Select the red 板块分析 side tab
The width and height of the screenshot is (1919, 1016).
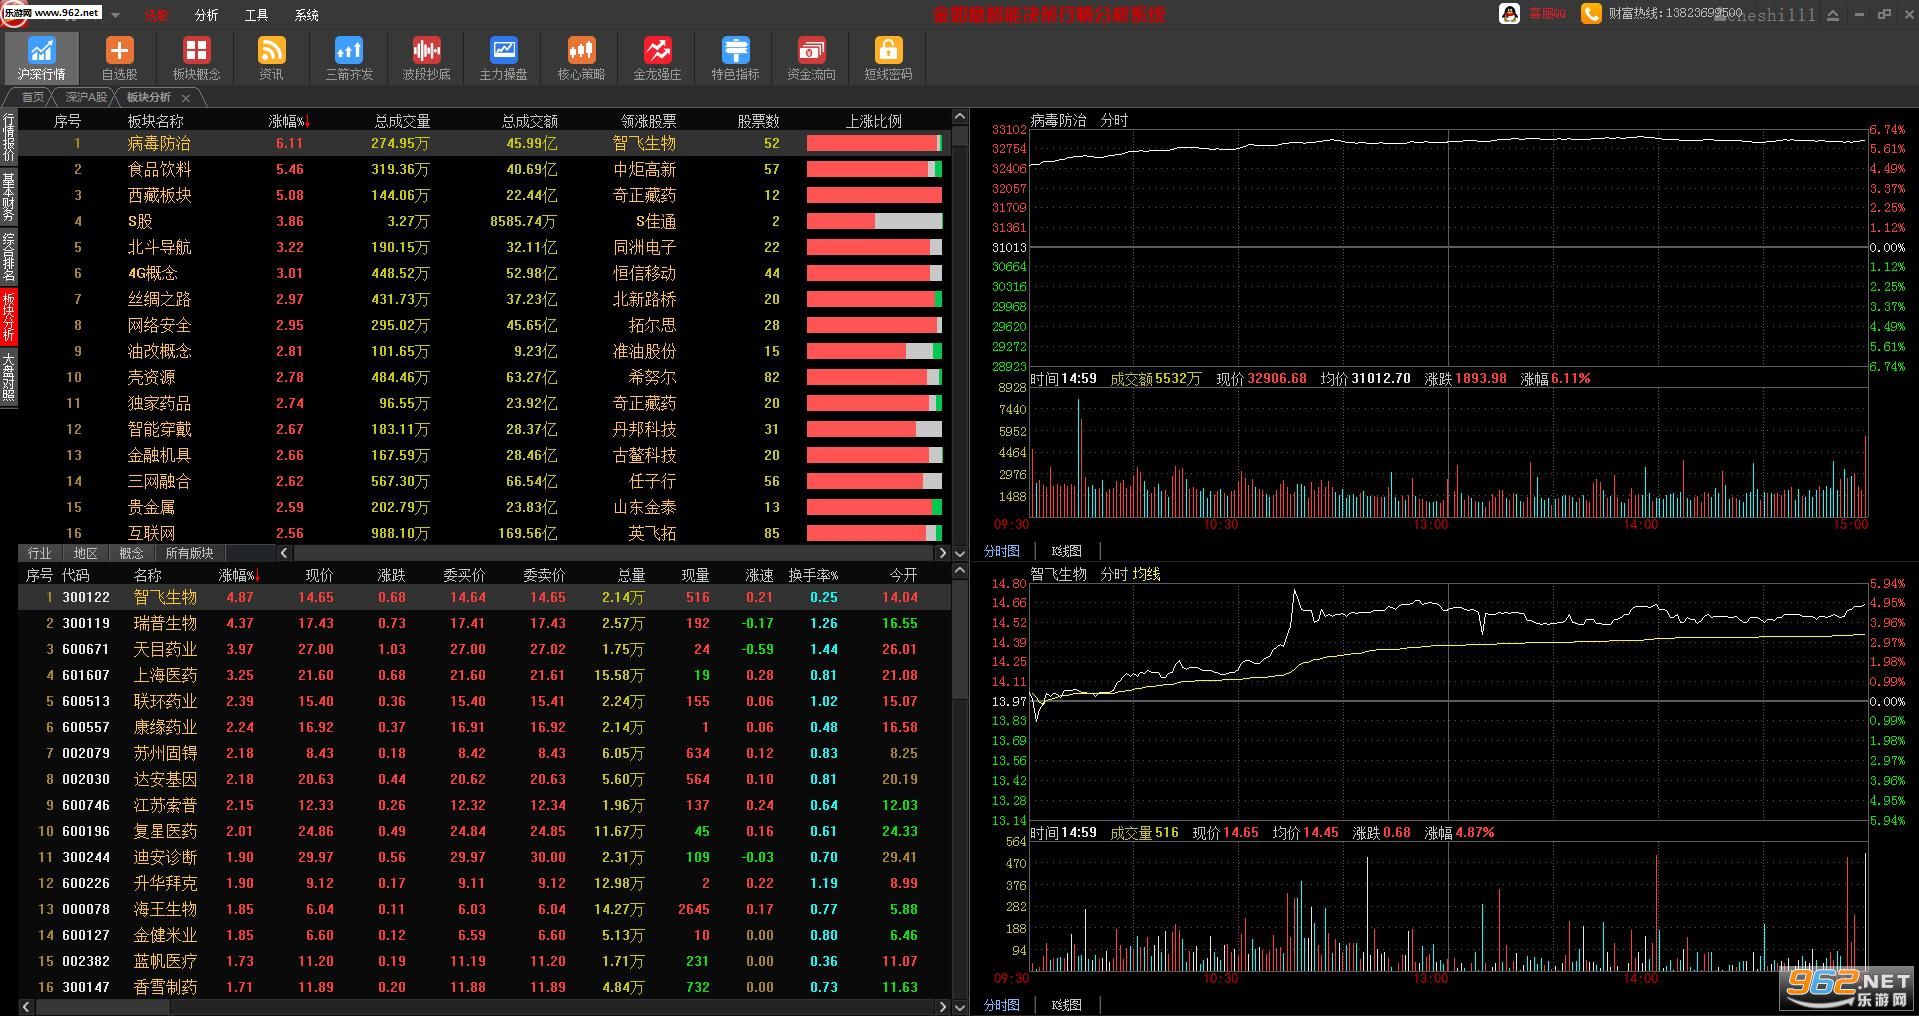[x=9, y=316]
